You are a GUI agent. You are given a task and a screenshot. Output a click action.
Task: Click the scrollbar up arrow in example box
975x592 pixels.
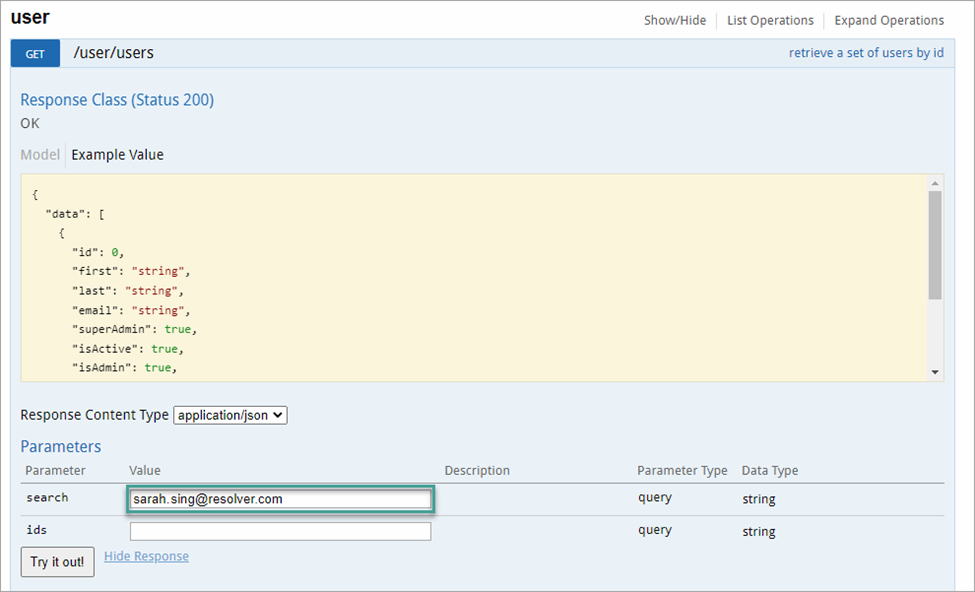[935, 183]
